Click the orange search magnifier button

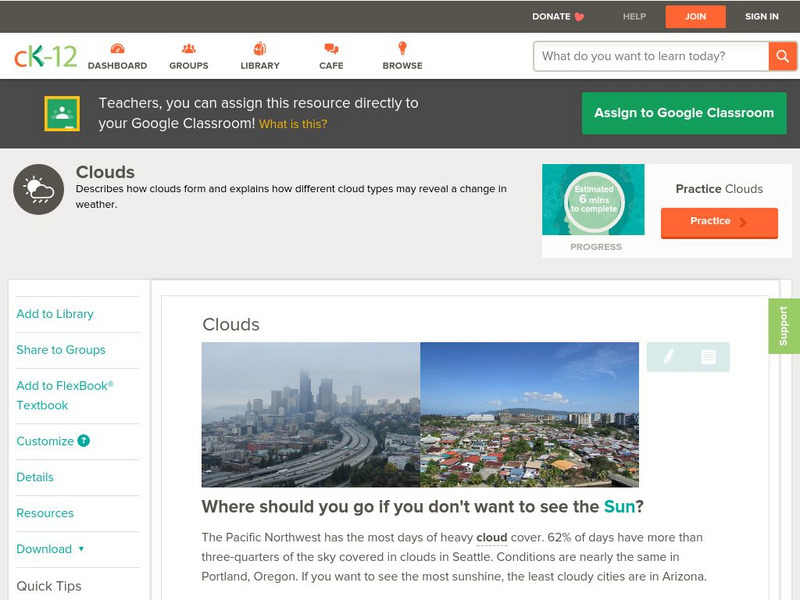click(782, 56)
